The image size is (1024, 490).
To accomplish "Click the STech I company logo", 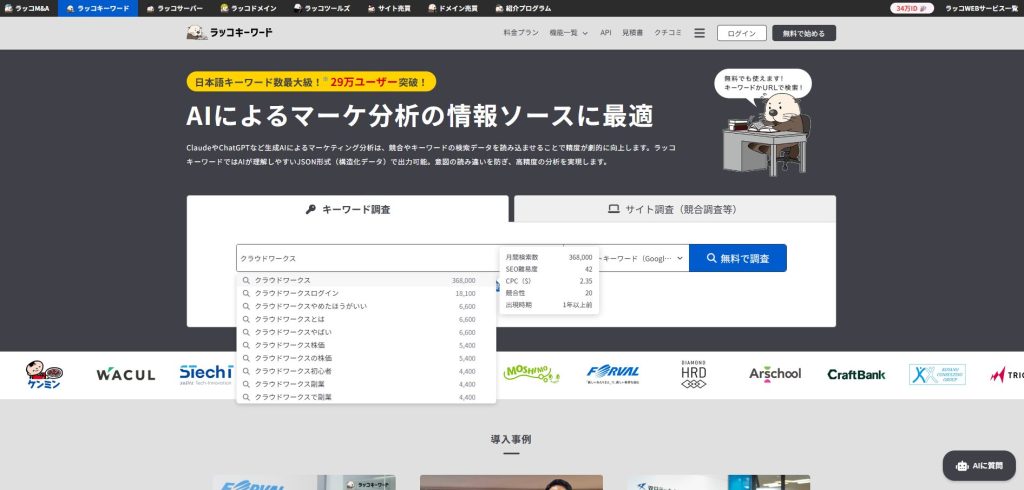I will pyautogui.click(x=206, y=374).
